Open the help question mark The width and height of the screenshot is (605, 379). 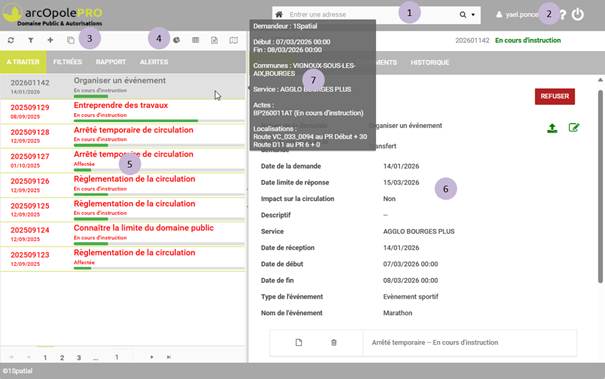point(563,15)
